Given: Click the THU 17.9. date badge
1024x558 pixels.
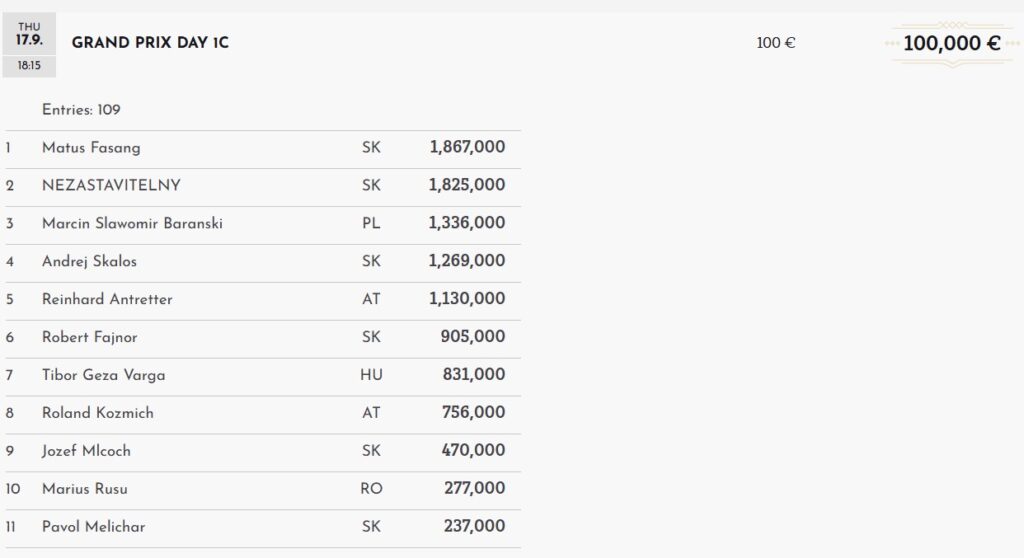Looking at the screenshot, I should click(29, 34).
